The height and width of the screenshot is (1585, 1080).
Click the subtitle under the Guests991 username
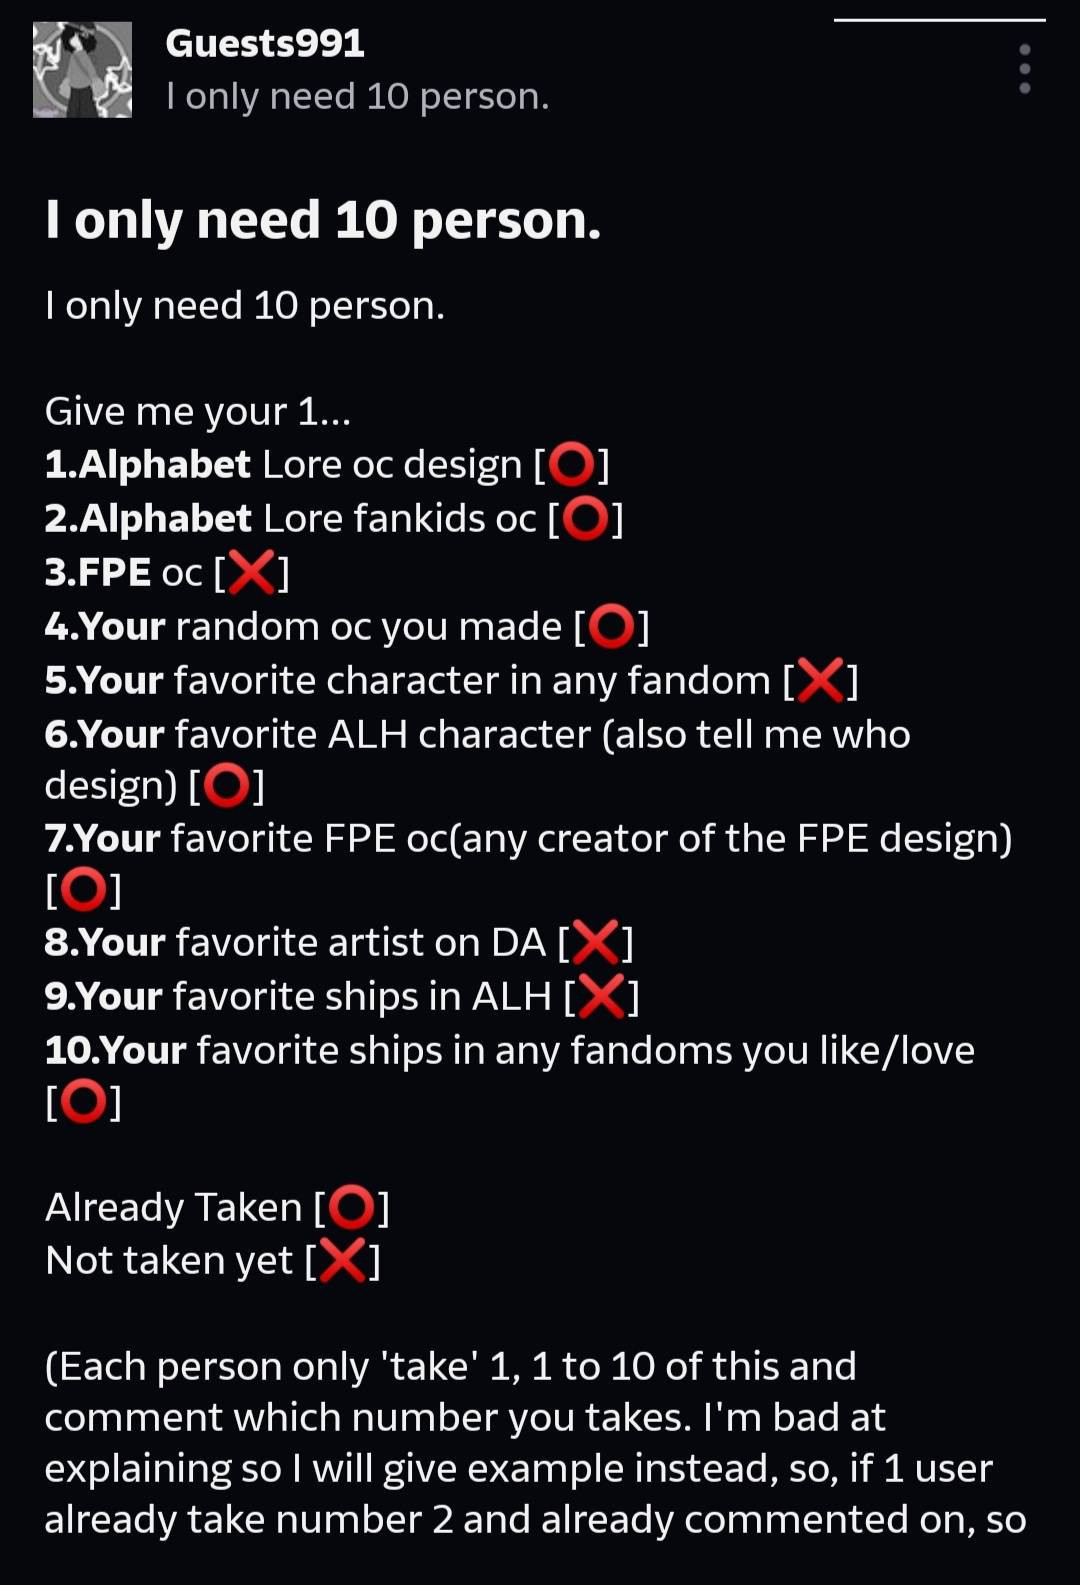[x=357, y=96]
